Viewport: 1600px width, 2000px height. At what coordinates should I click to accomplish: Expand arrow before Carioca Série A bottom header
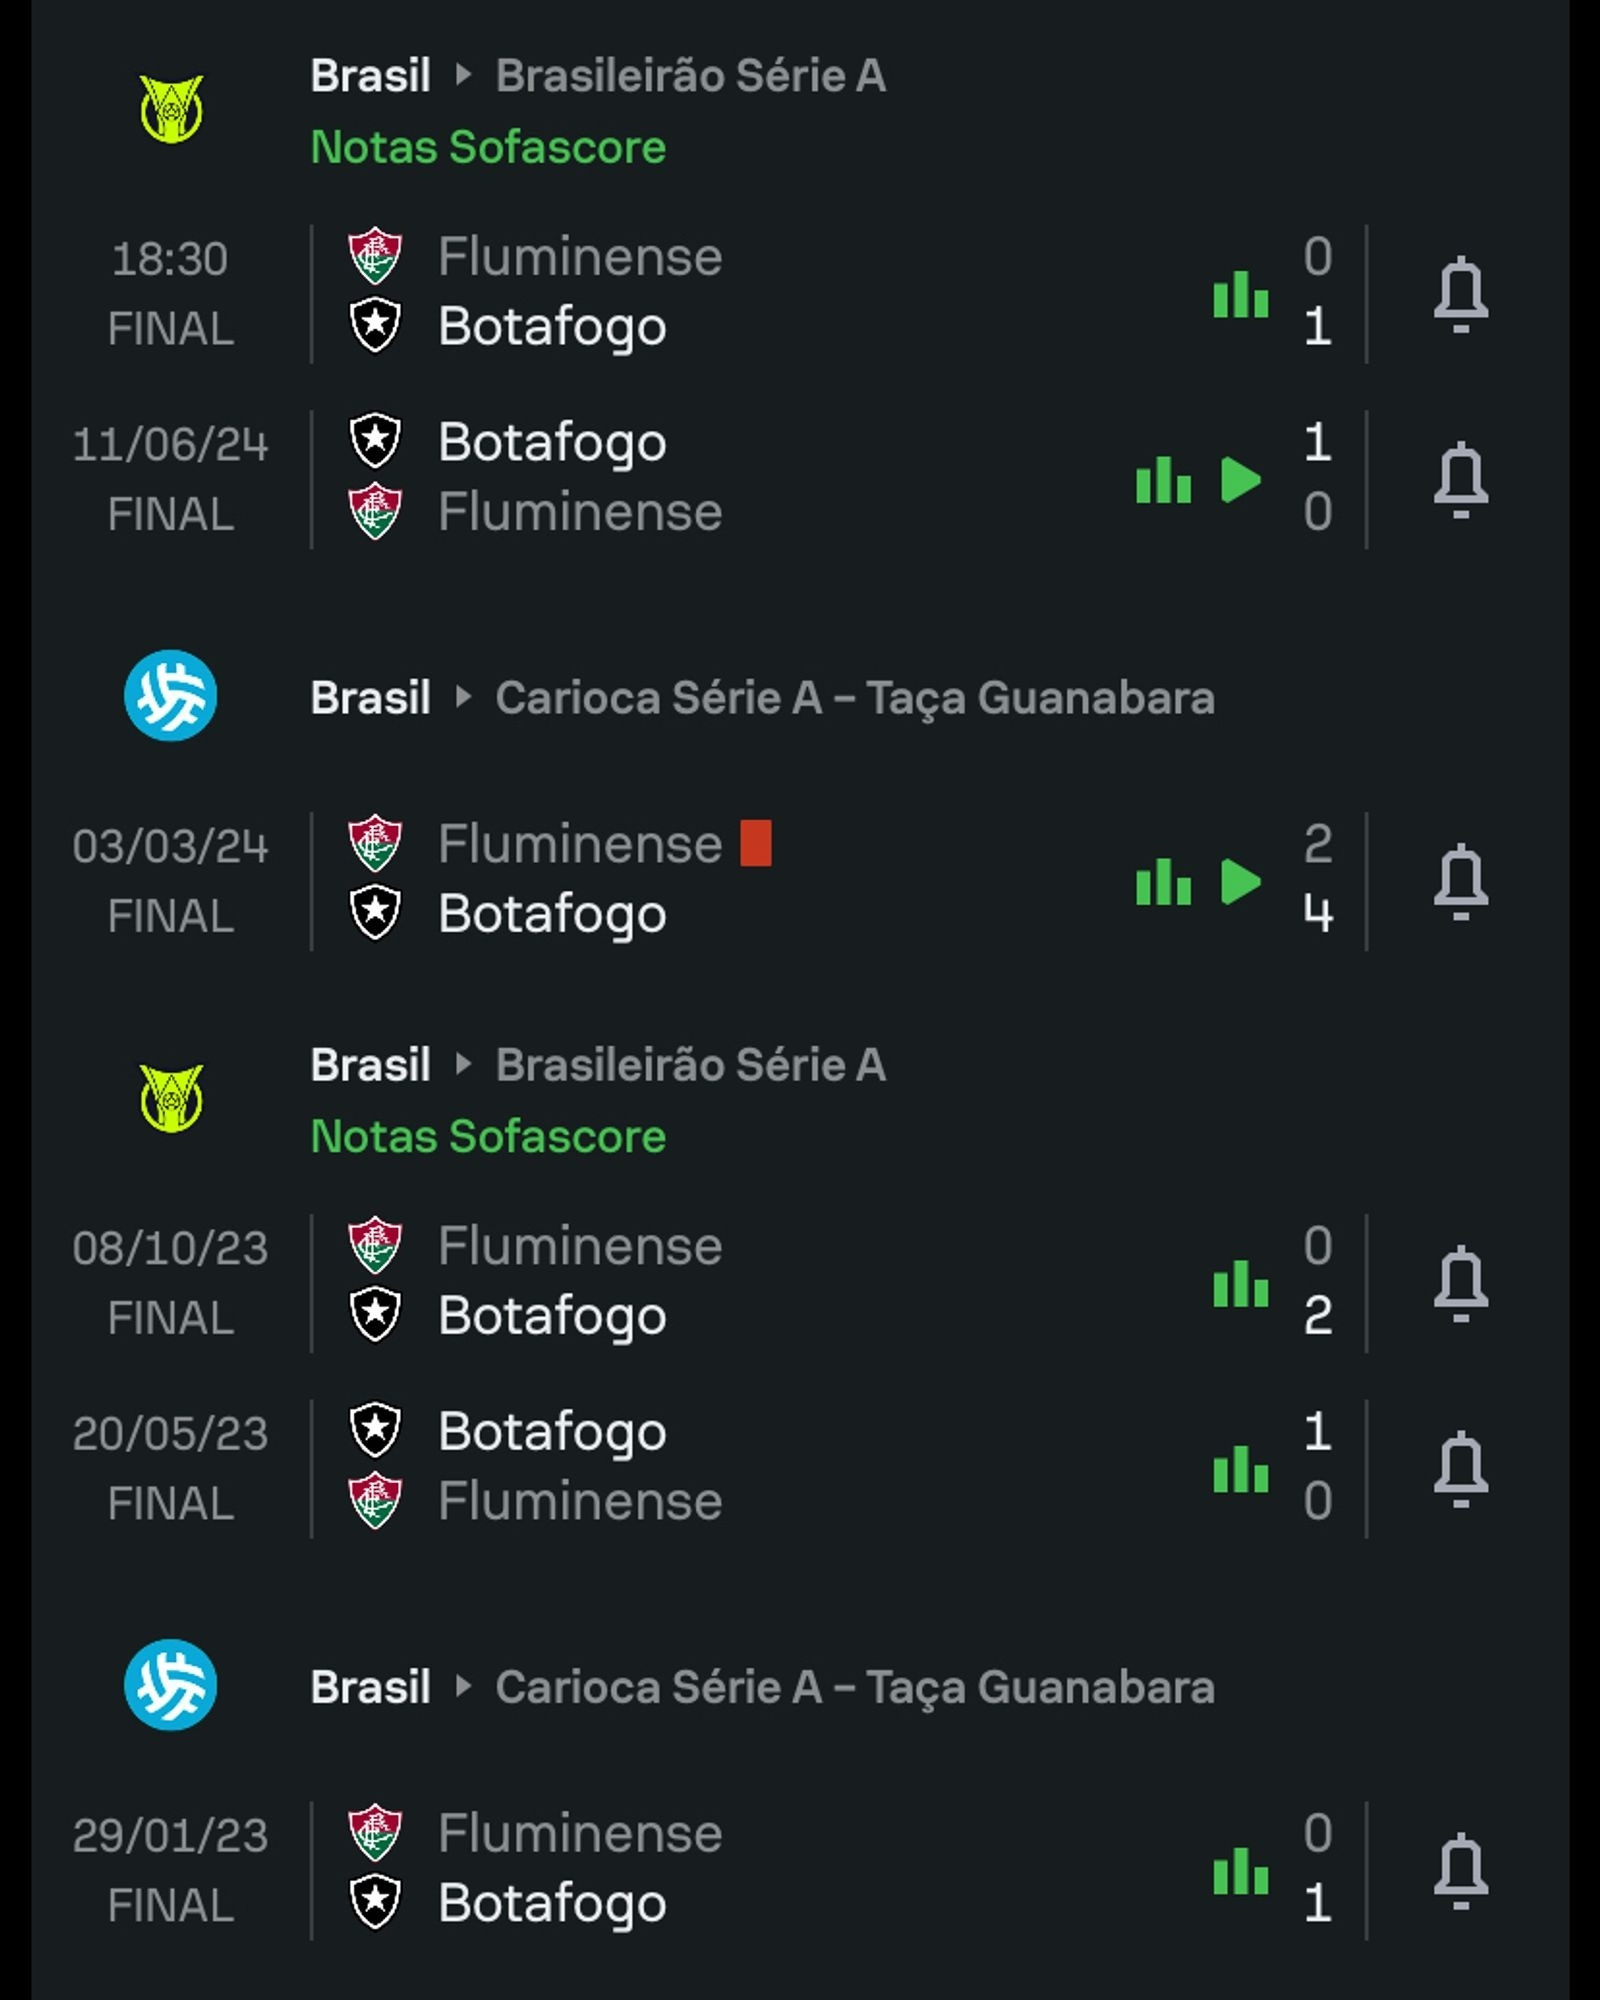[462, 1687]
